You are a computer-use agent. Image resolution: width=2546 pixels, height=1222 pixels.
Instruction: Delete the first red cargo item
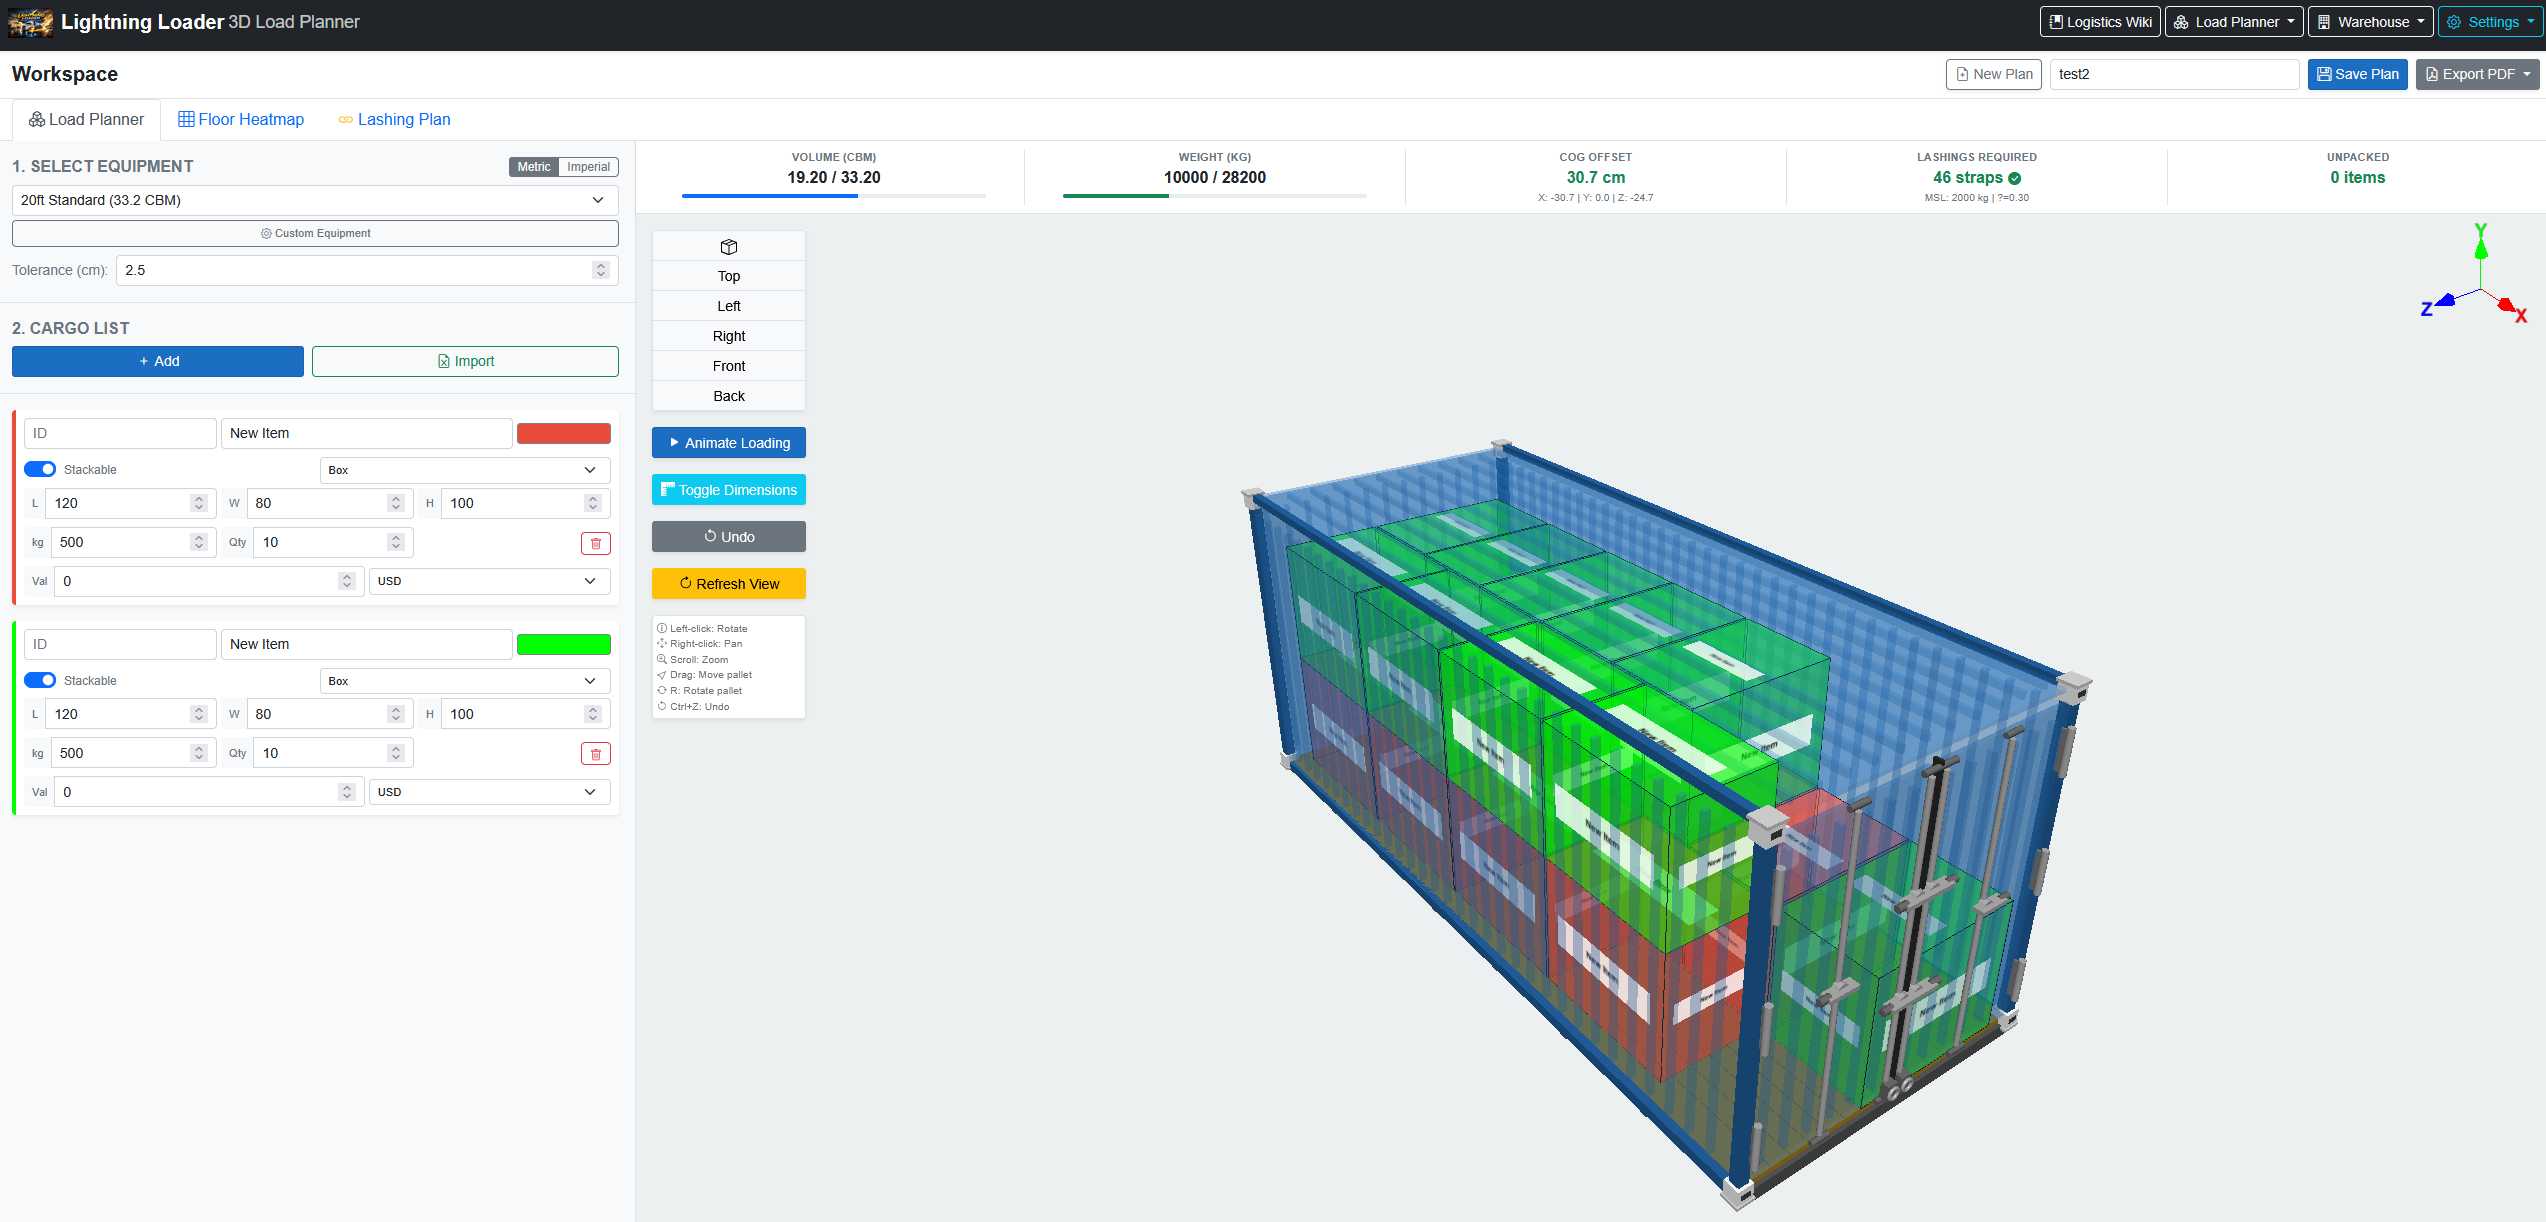point(595,542)
